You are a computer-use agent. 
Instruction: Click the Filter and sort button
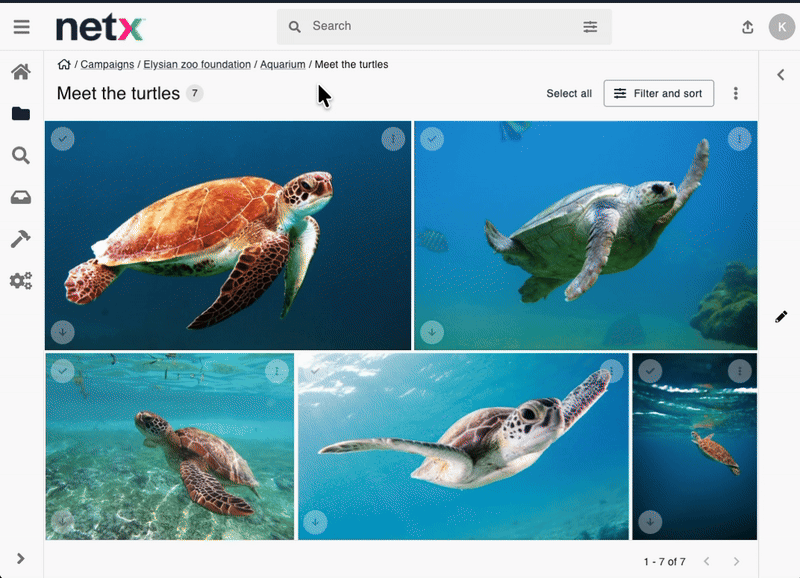click(658, 94)
